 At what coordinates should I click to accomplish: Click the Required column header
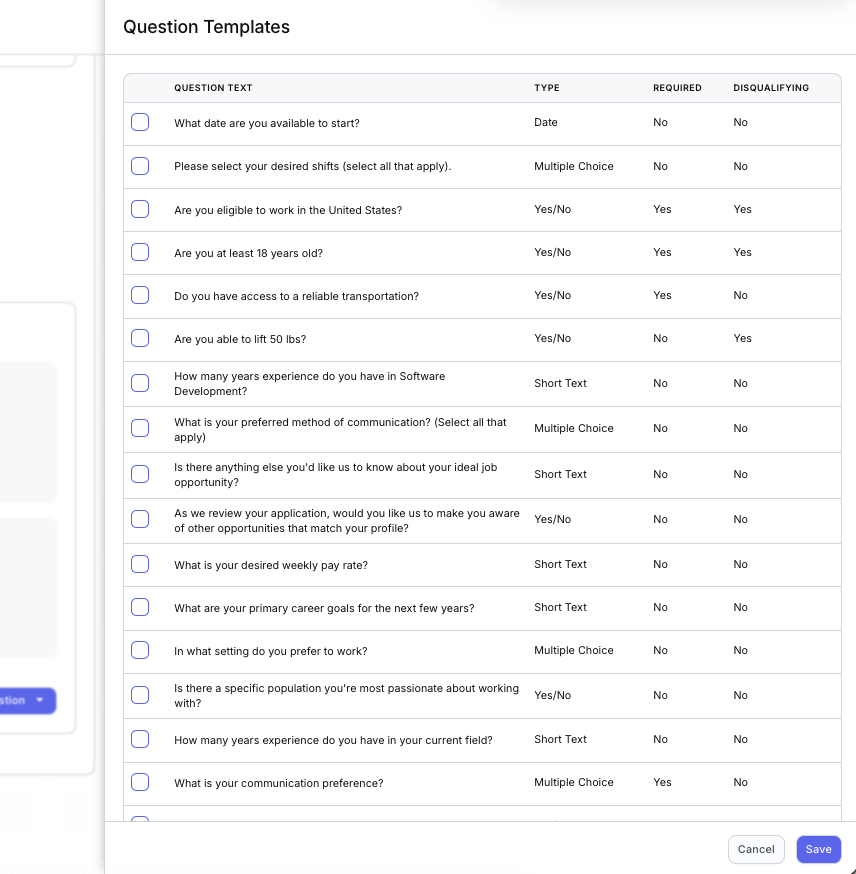[x=677, y=88]
